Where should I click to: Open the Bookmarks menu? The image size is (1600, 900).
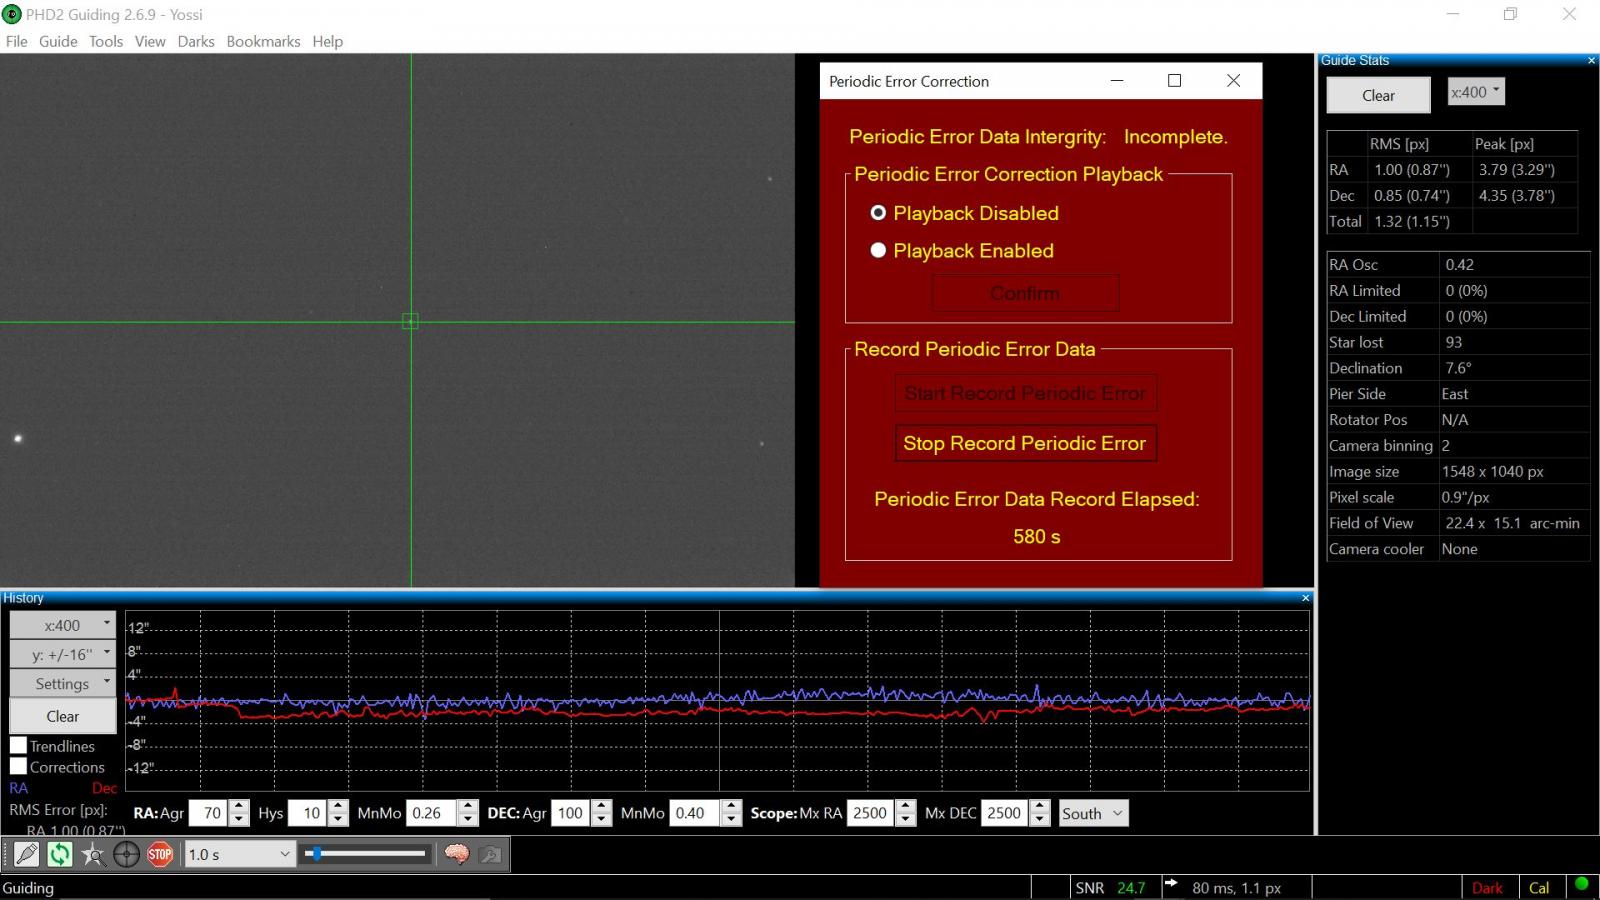point(263,41)
